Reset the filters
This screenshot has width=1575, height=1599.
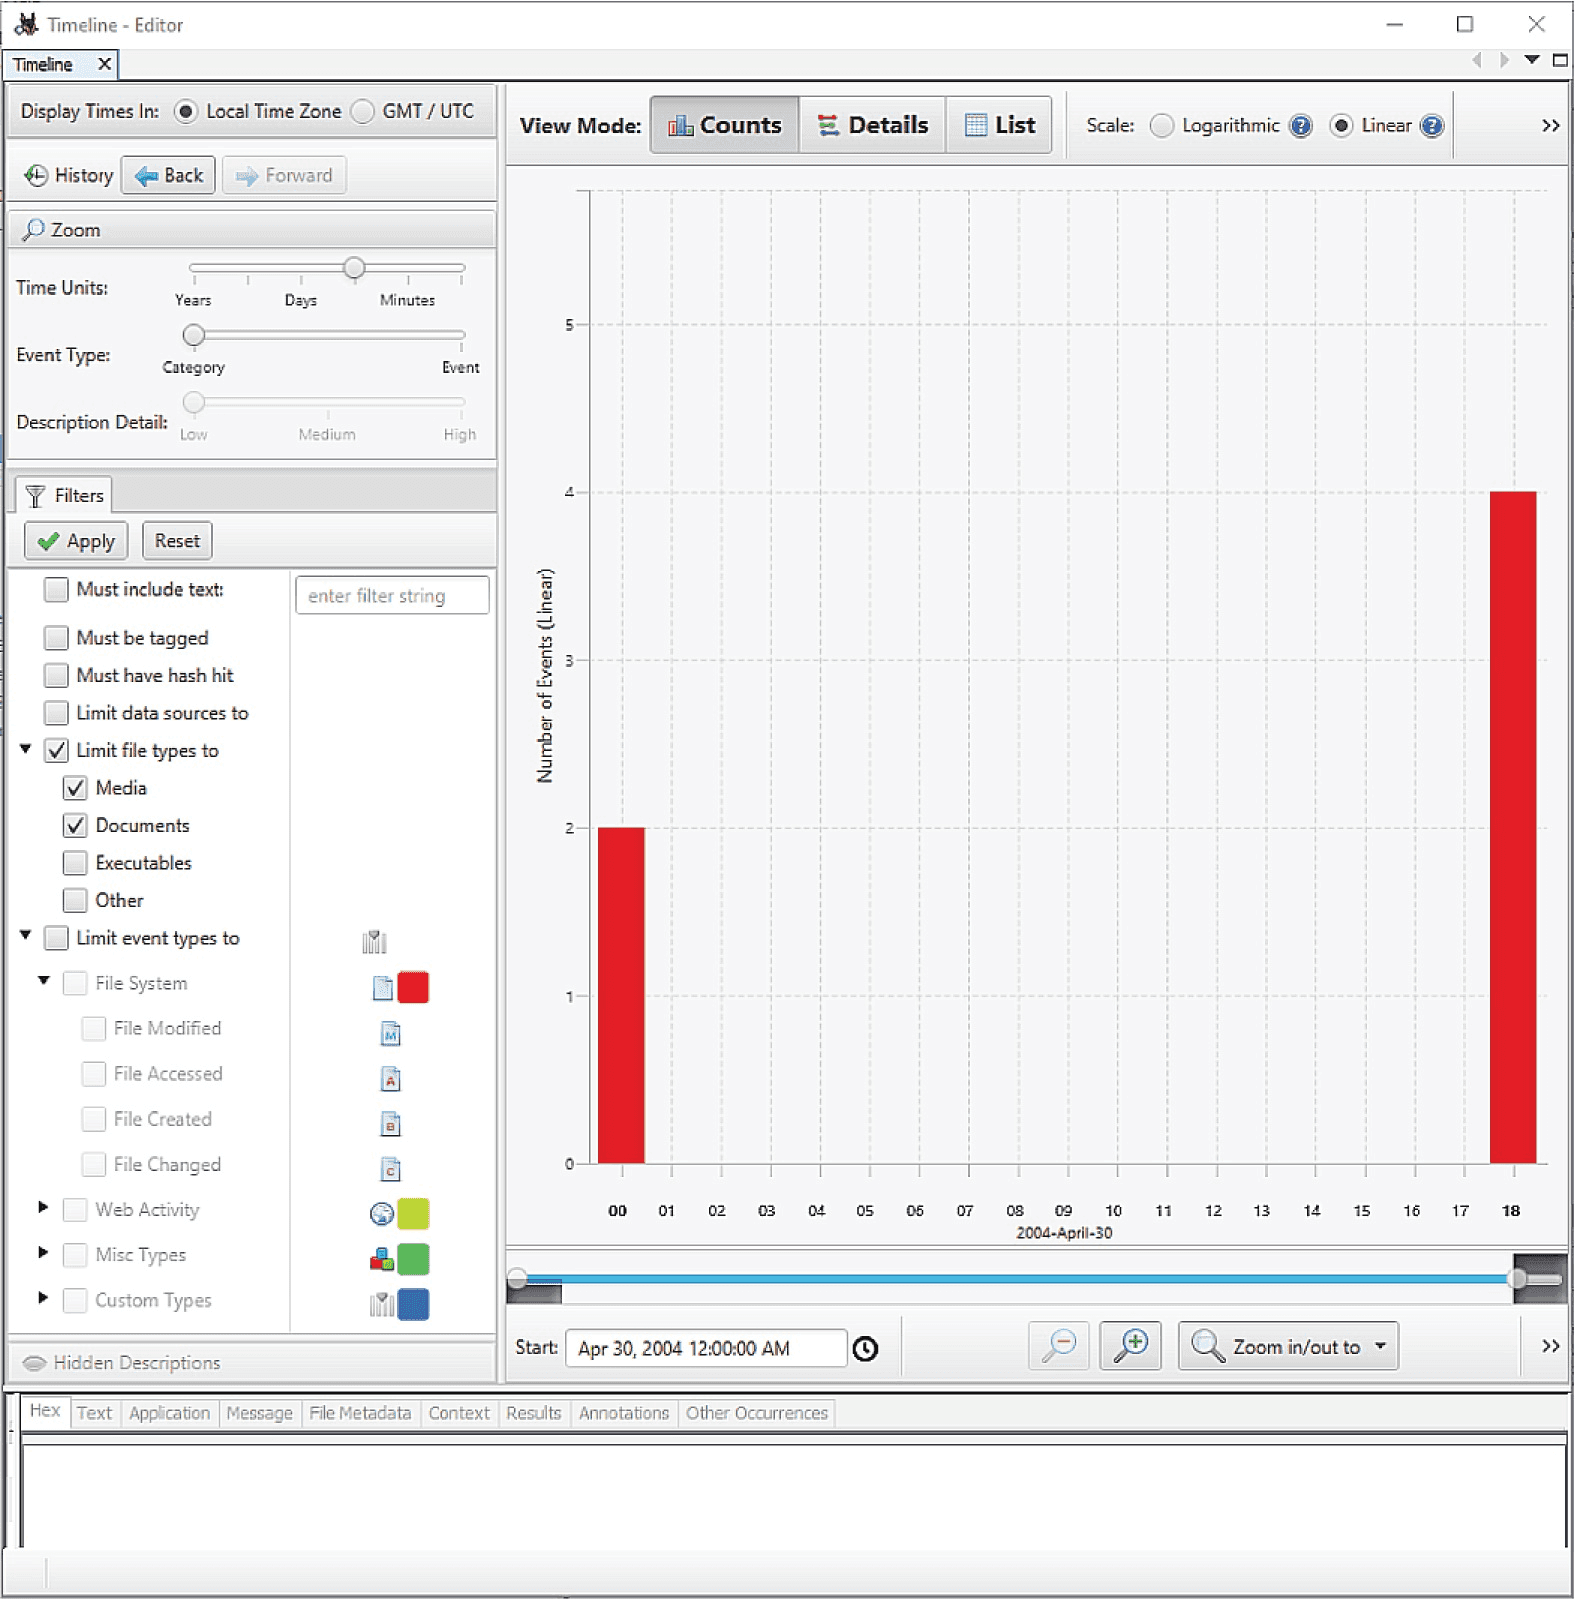[177, 542]
